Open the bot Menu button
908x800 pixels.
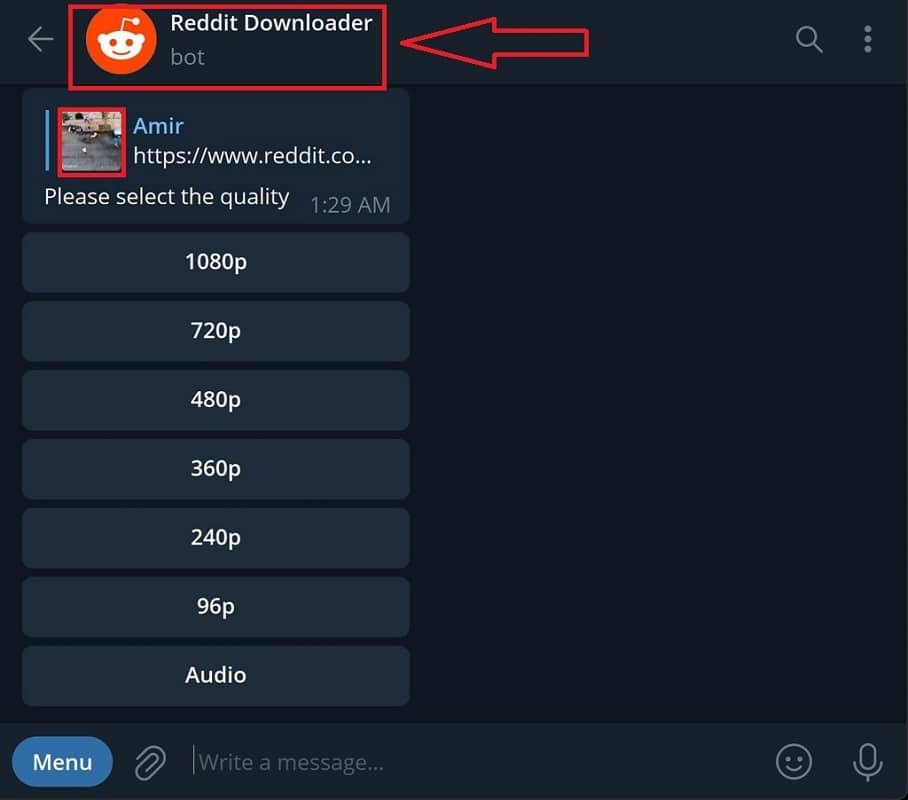(x=63, y=762)
